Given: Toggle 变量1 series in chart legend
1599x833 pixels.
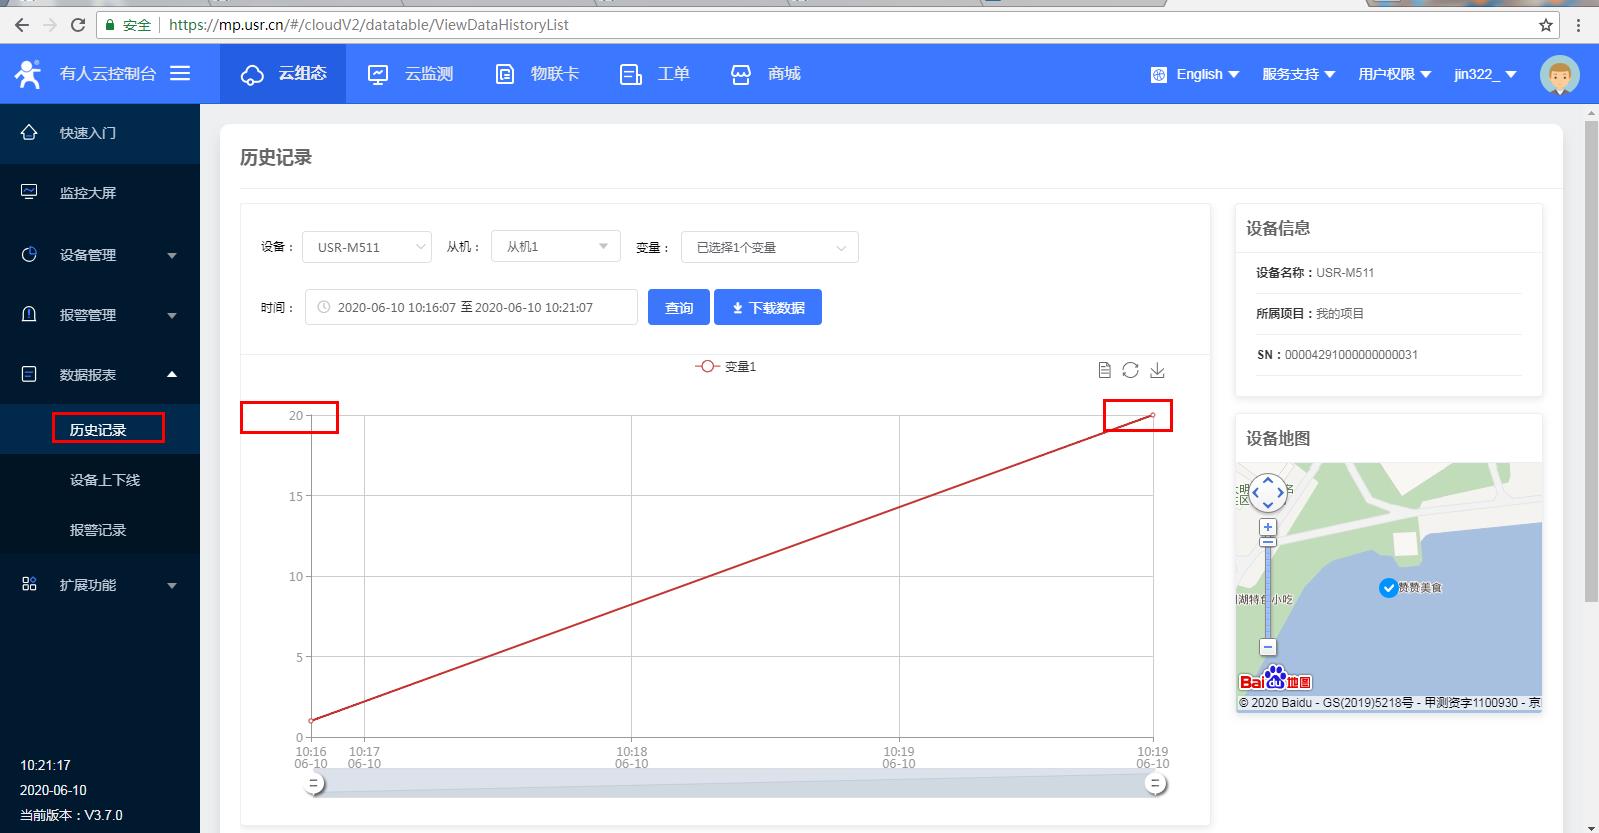Looking at the screenshot, I should 726,367.
